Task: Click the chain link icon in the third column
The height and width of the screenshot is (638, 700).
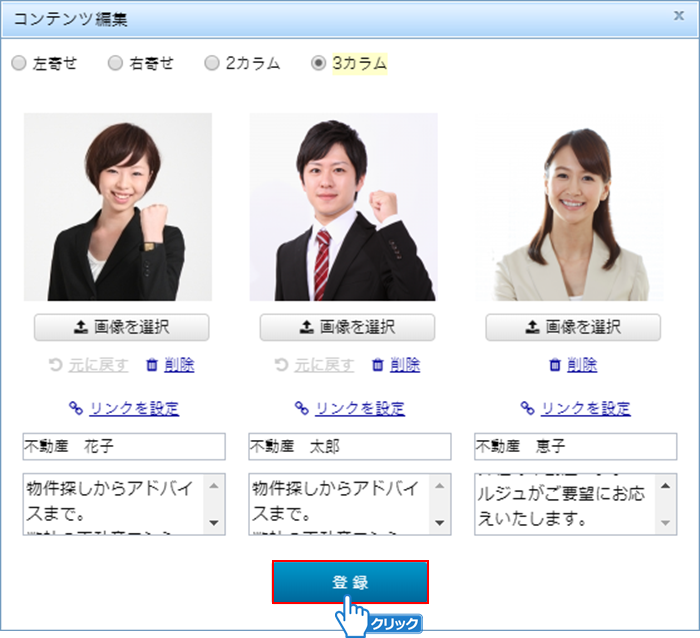Action: pos(527,408)
